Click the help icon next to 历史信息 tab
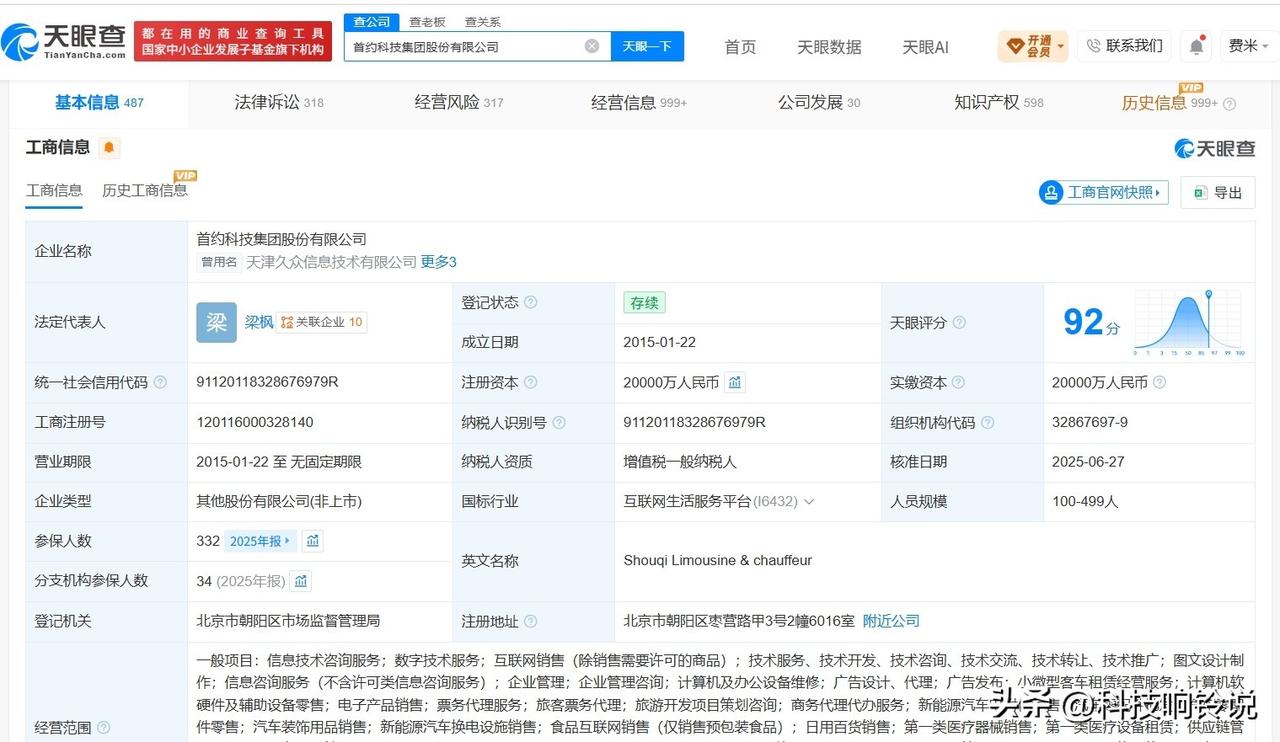The width and height of the screenshot is (1280, 742). [x=1230, y=104]
